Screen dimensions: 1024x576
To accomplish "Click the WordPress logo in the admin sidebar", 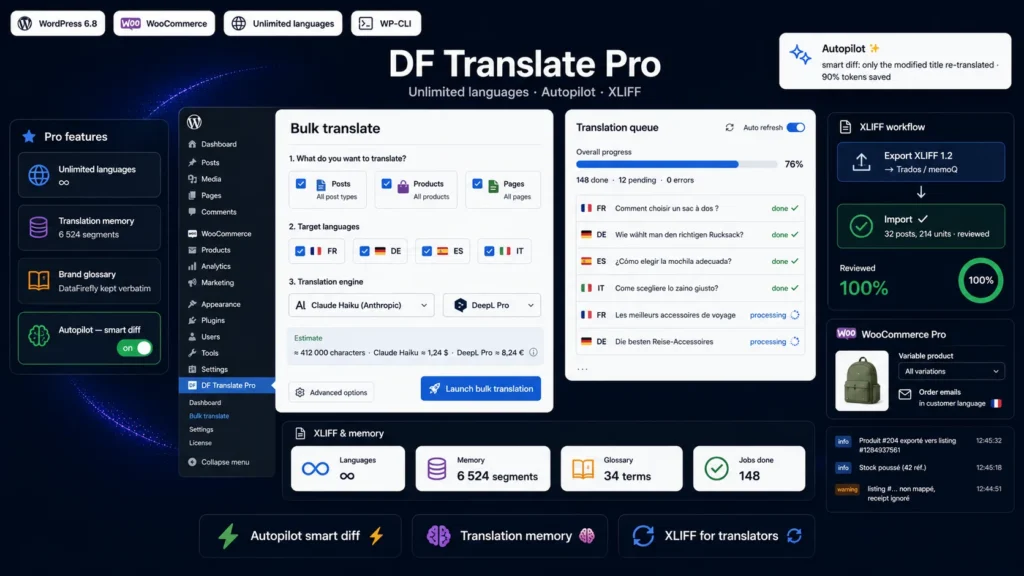I will coord(194,122).
